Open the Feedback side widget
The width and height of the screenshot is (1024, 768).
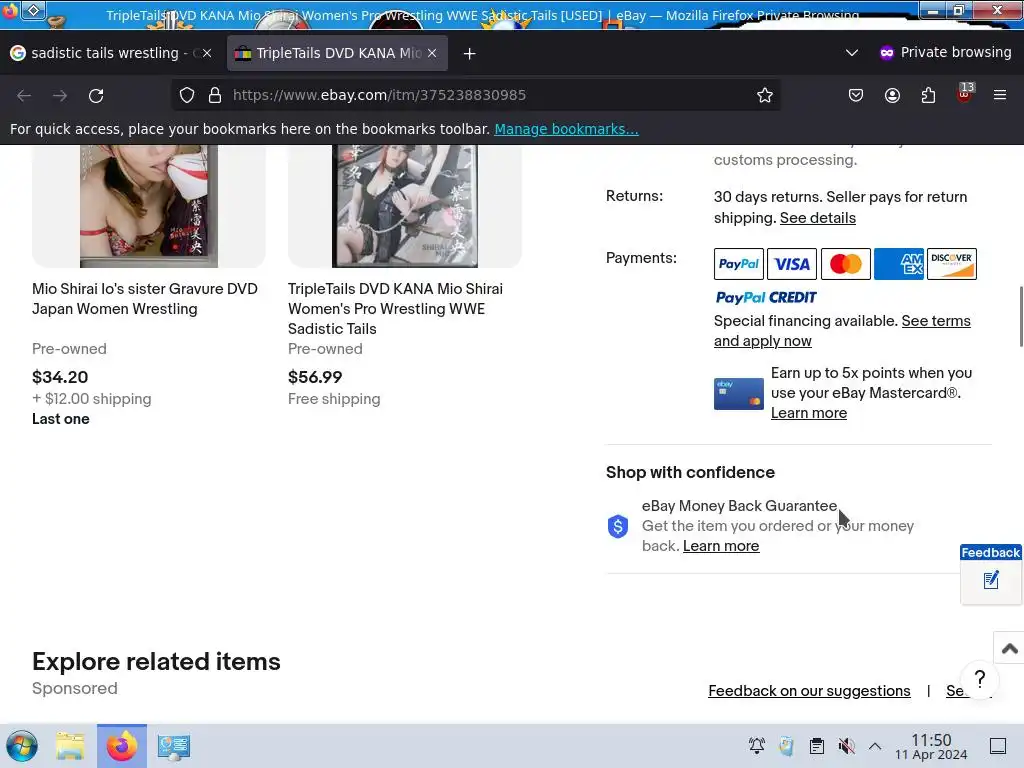coord(990,574)
